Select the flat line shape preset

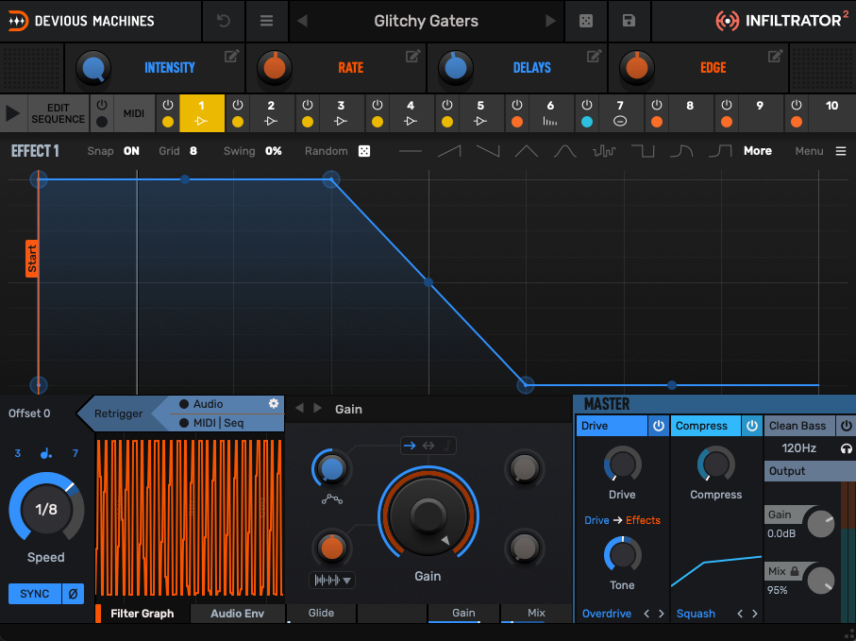click(x=411, y=151)
